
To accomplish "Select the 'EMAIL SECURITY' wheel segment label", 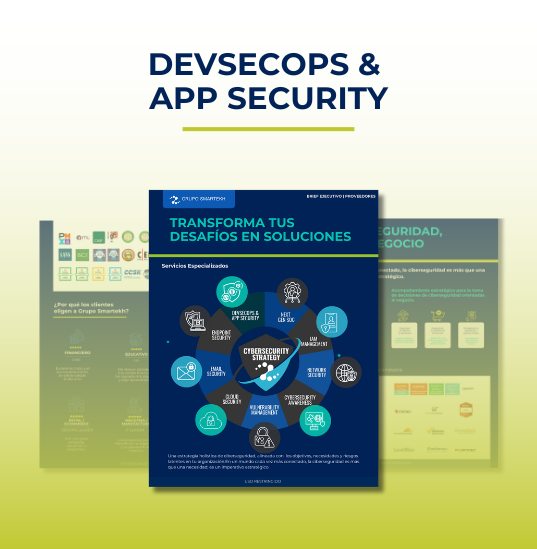I will pos(216,371).
